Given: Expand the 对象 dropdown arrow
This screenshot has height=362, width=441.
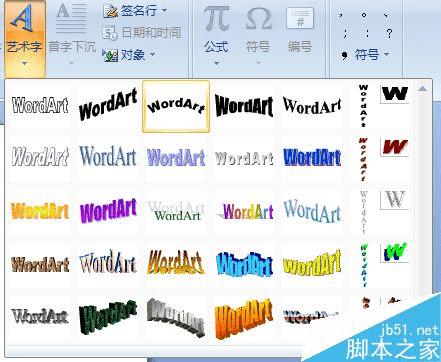Looking at the screenshot, I should [x=152, y=54].
